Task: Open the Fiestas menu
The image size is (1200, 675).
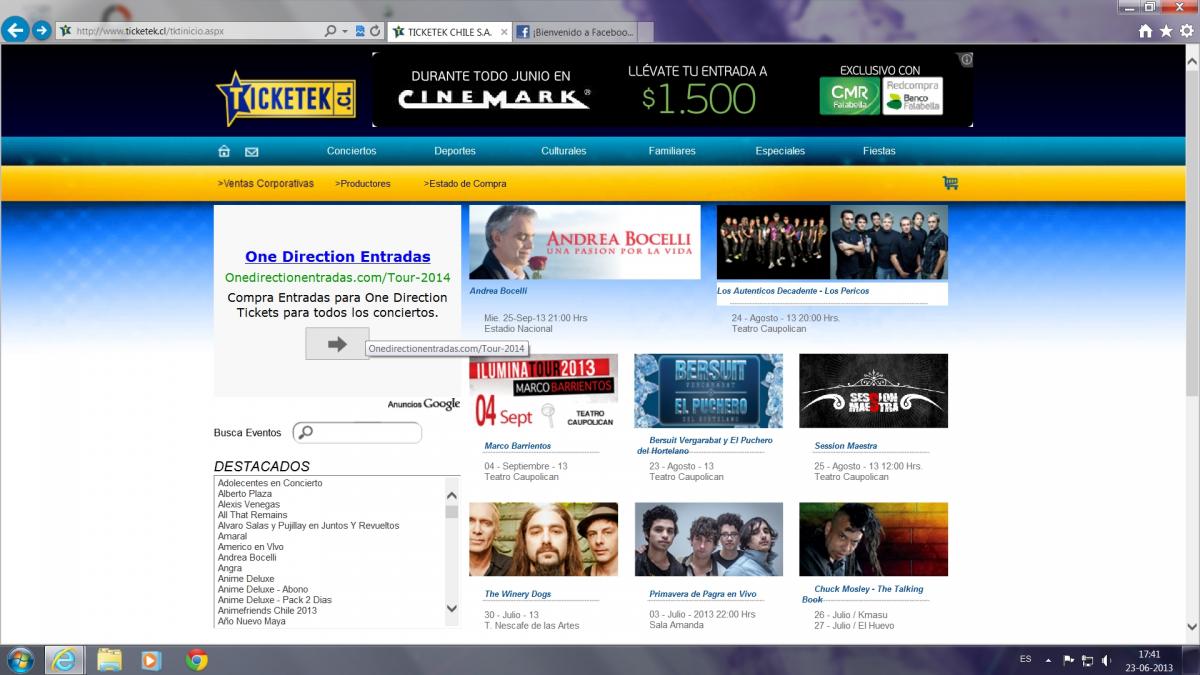Action: 879,151
